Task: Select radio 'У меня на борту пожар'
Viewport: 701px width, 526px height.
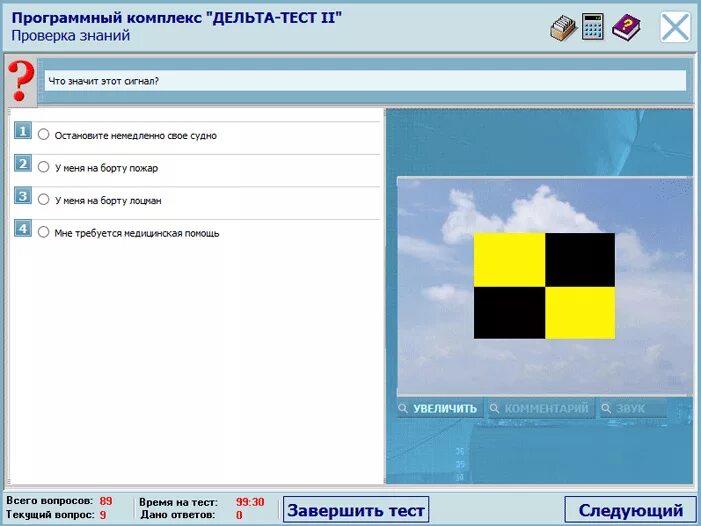Action: tap(43, 167)
